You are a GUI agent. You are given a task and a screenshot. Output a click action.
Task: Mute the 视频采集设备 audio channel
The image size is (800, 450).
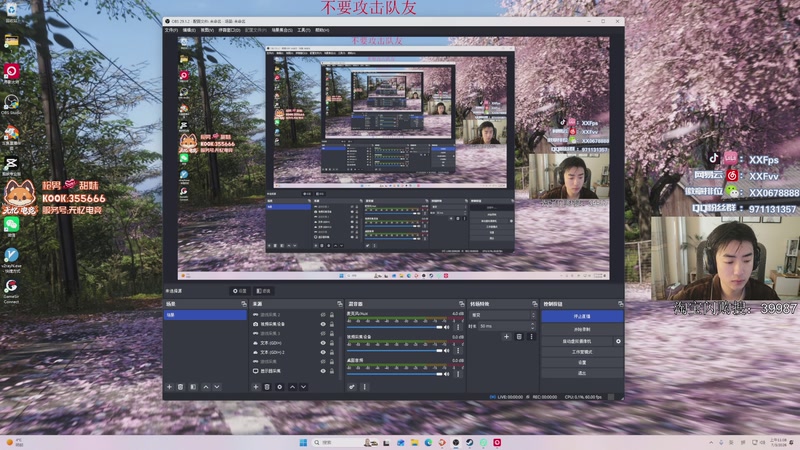point(447,351)
